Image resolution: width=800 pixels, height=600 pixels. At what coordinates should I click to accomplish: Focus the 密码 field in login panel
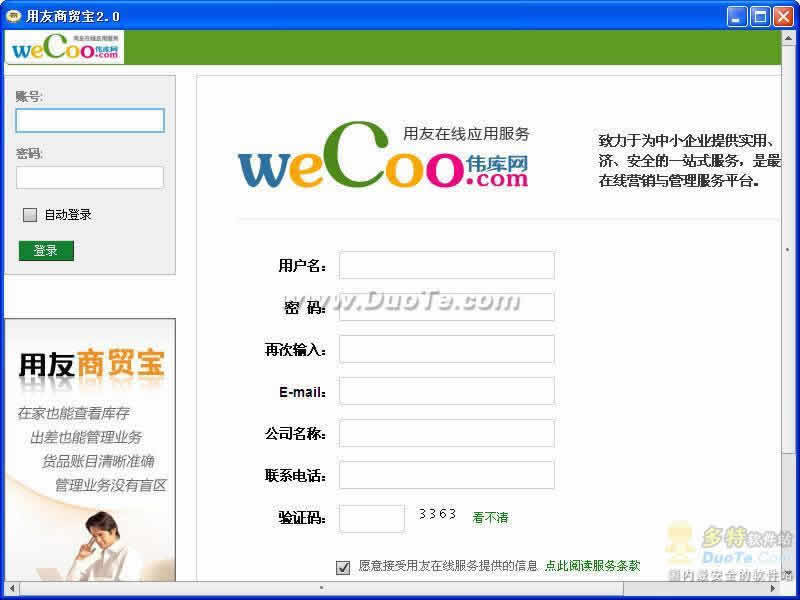tap(90, 178)
